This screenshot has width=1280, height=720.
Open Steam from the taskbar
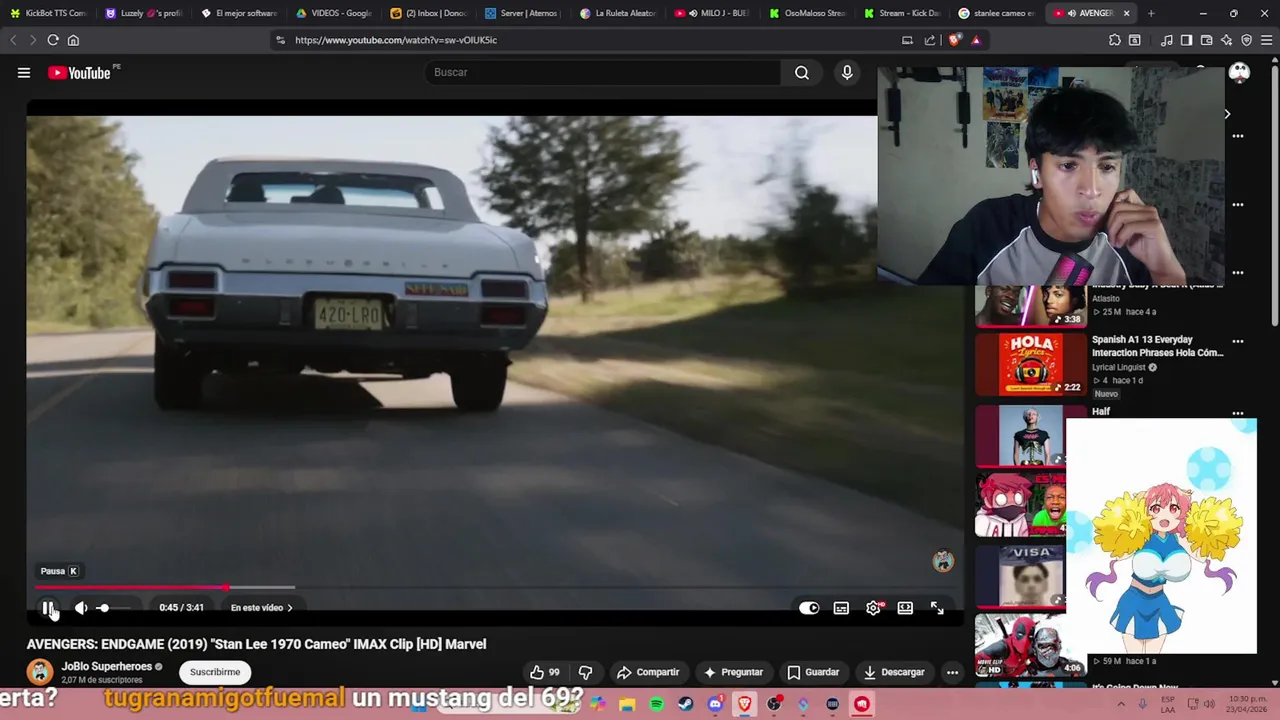click(685, 704)
